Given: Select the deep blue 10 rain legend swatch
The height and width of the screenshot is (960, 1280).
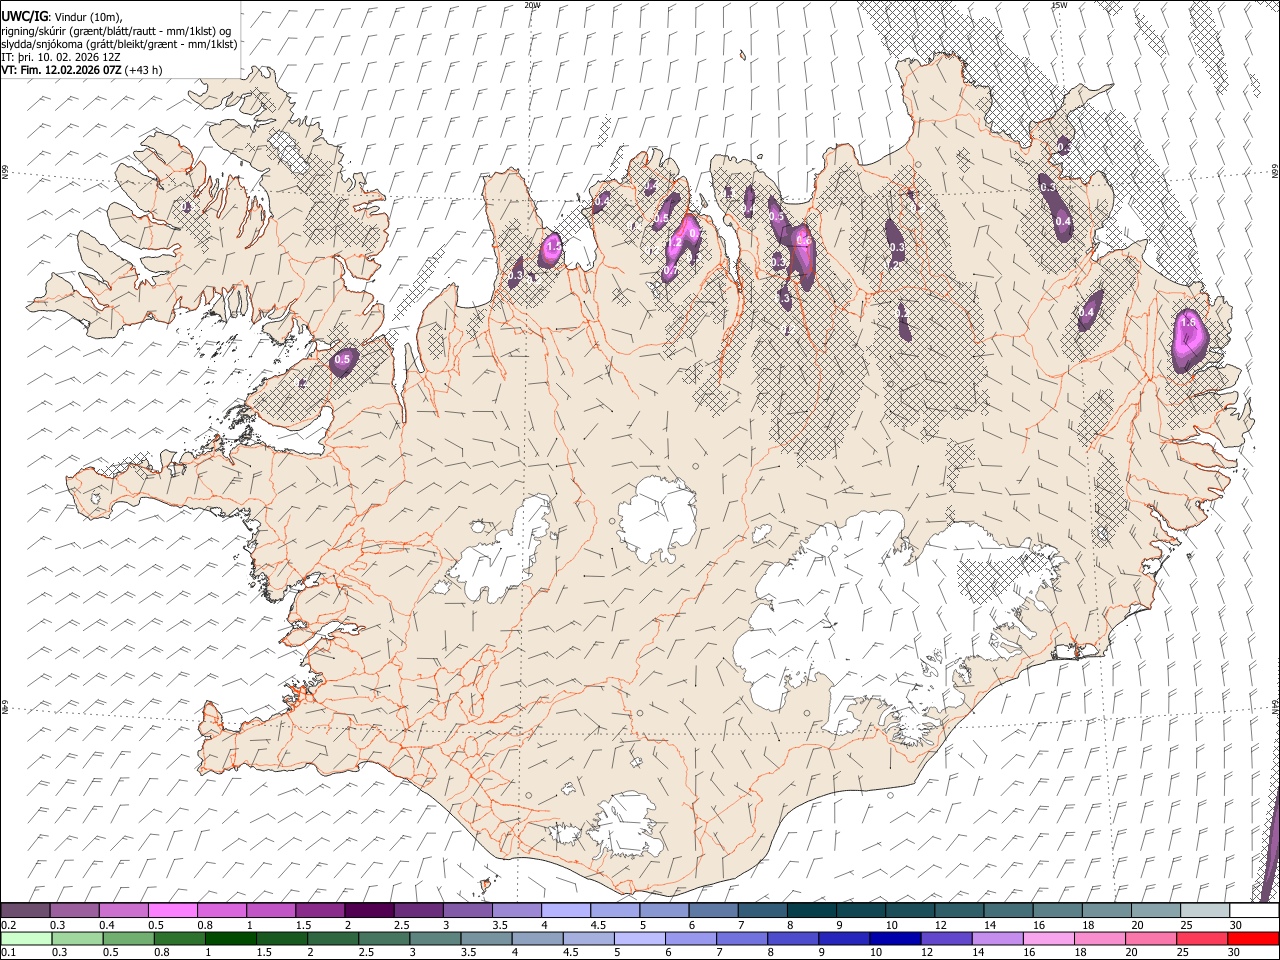Looking at the screenshot, I should 894,939.
